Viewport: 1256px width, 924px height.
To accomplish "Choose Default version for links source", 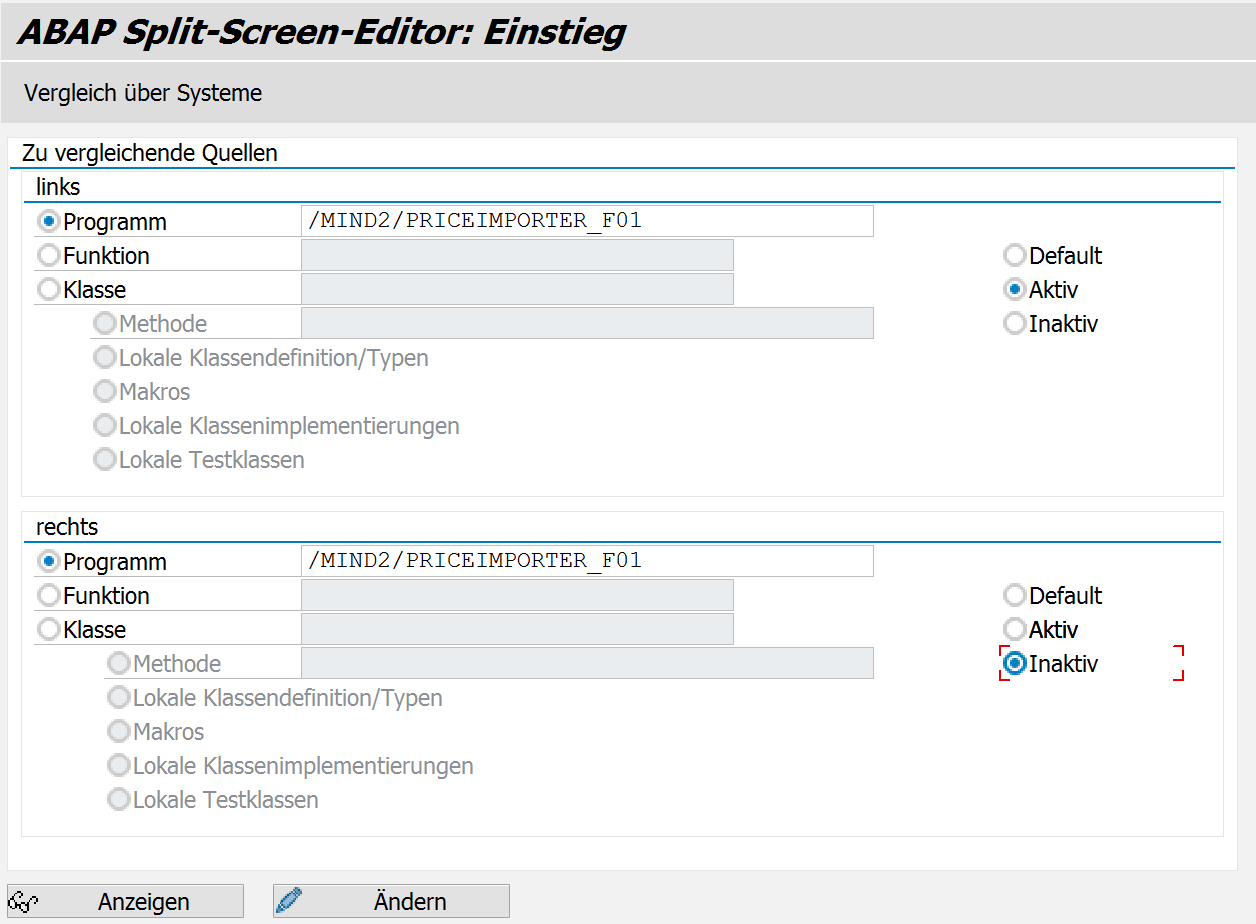I will [x=1015, y=255].
